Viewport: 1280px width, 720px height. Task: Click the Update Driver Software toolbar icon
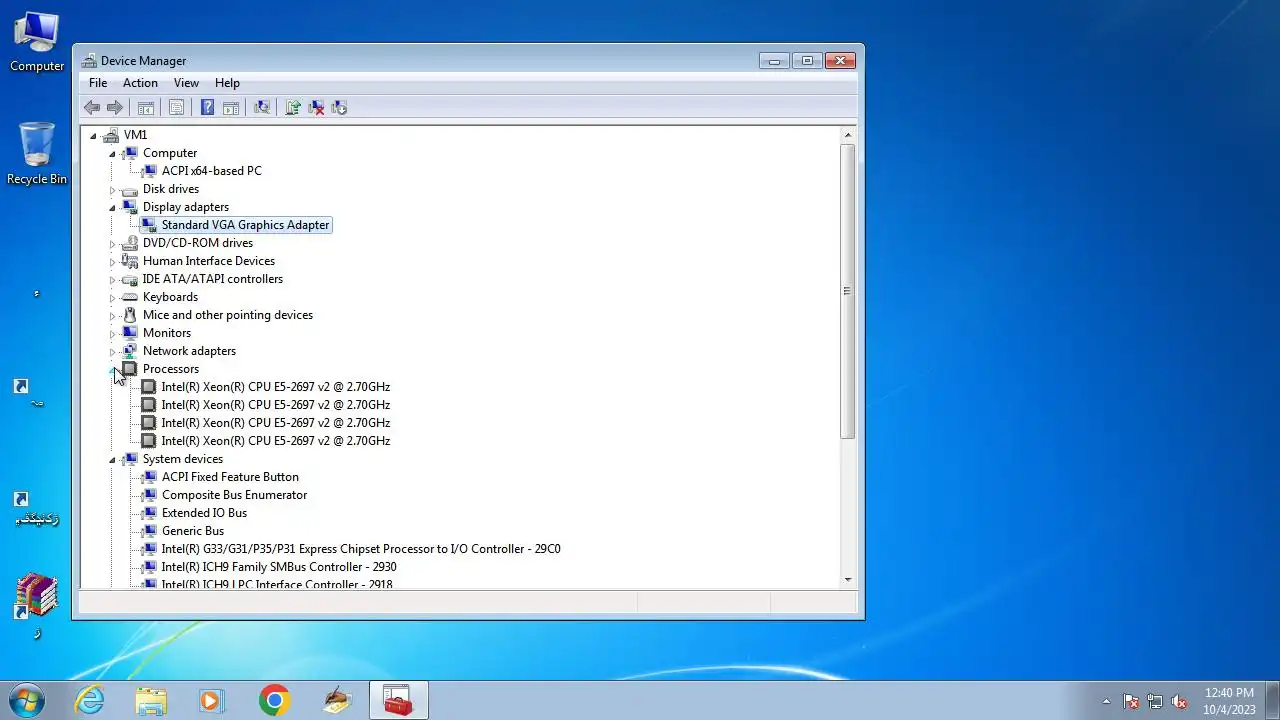(x=293, y=107)
